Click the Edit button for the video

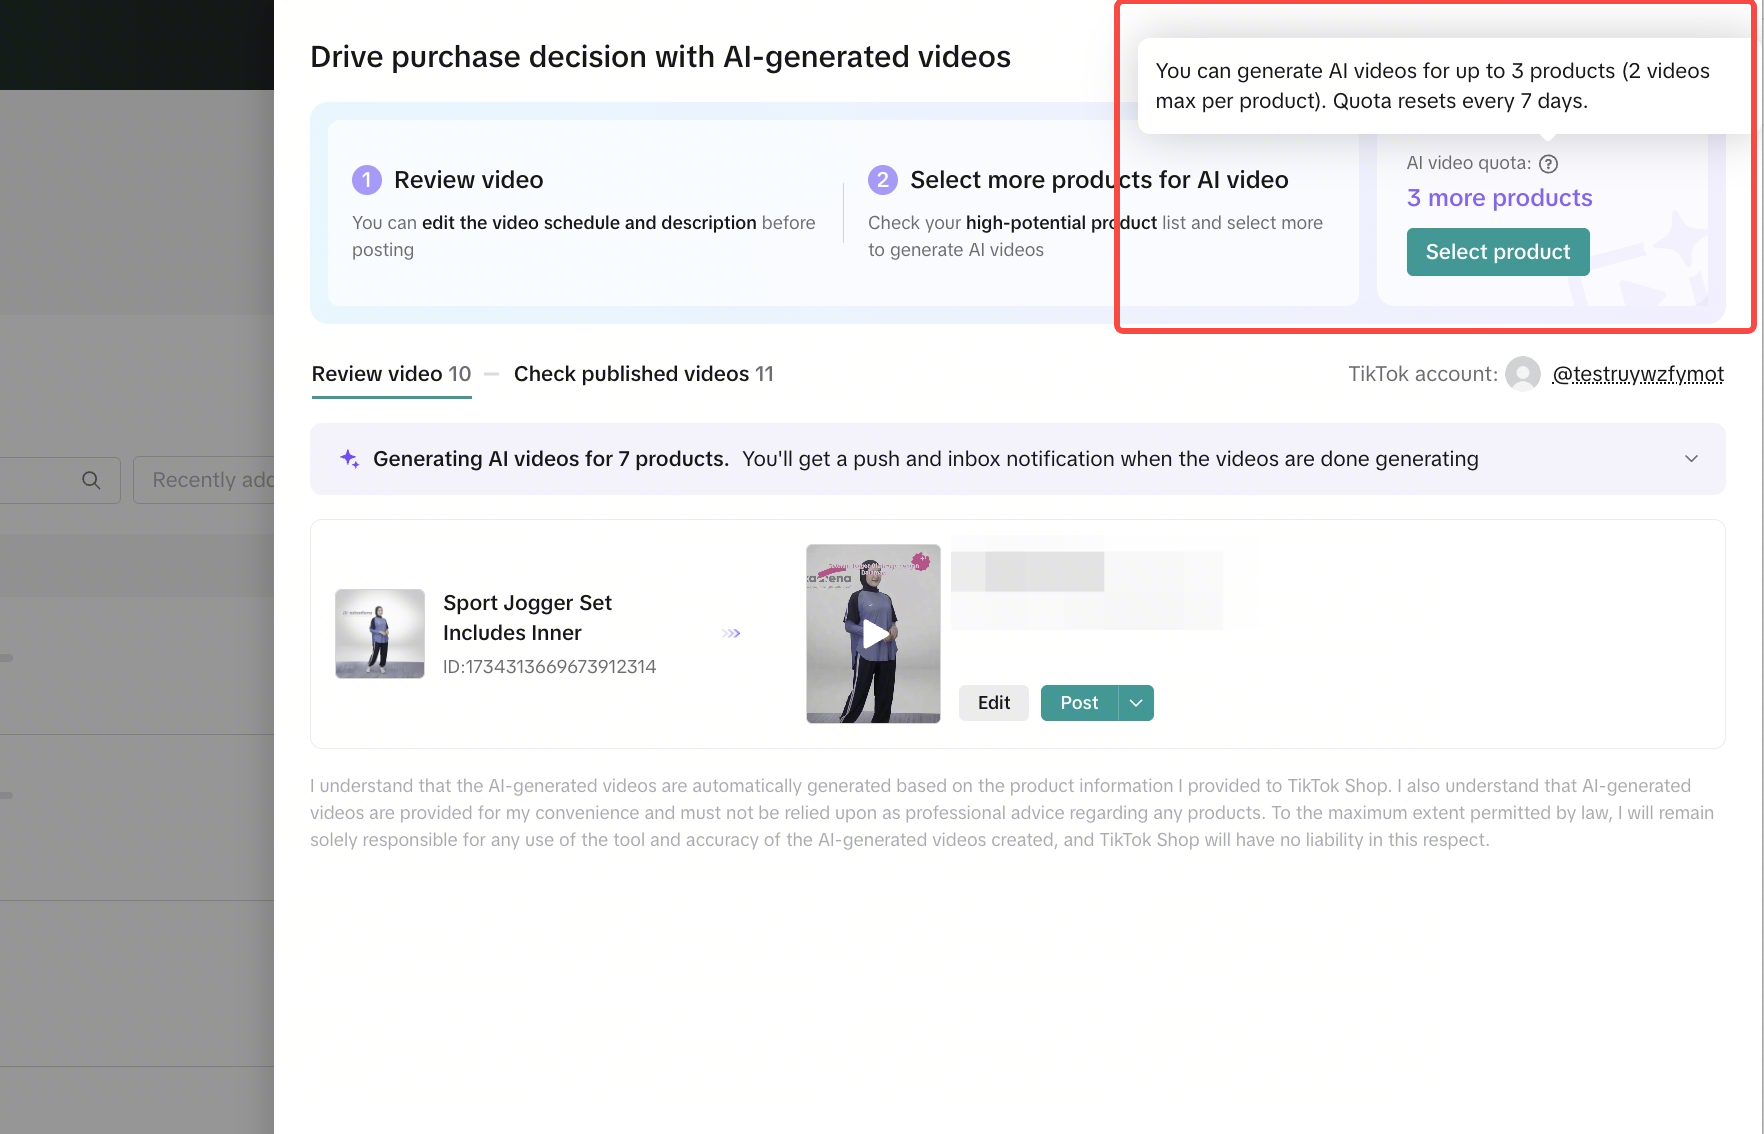tap(993, 703)
